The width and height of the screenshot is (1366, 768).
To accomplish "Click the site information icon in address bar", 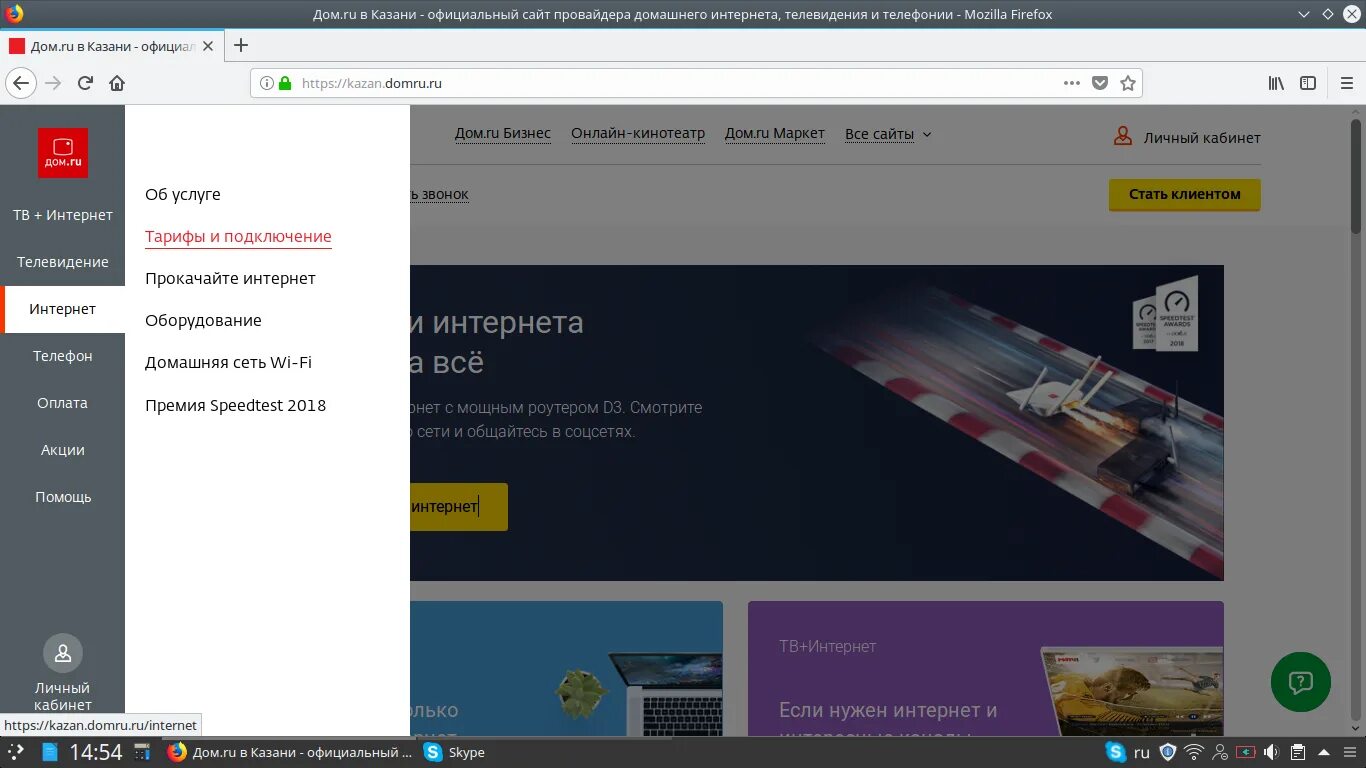I will 267,83.
